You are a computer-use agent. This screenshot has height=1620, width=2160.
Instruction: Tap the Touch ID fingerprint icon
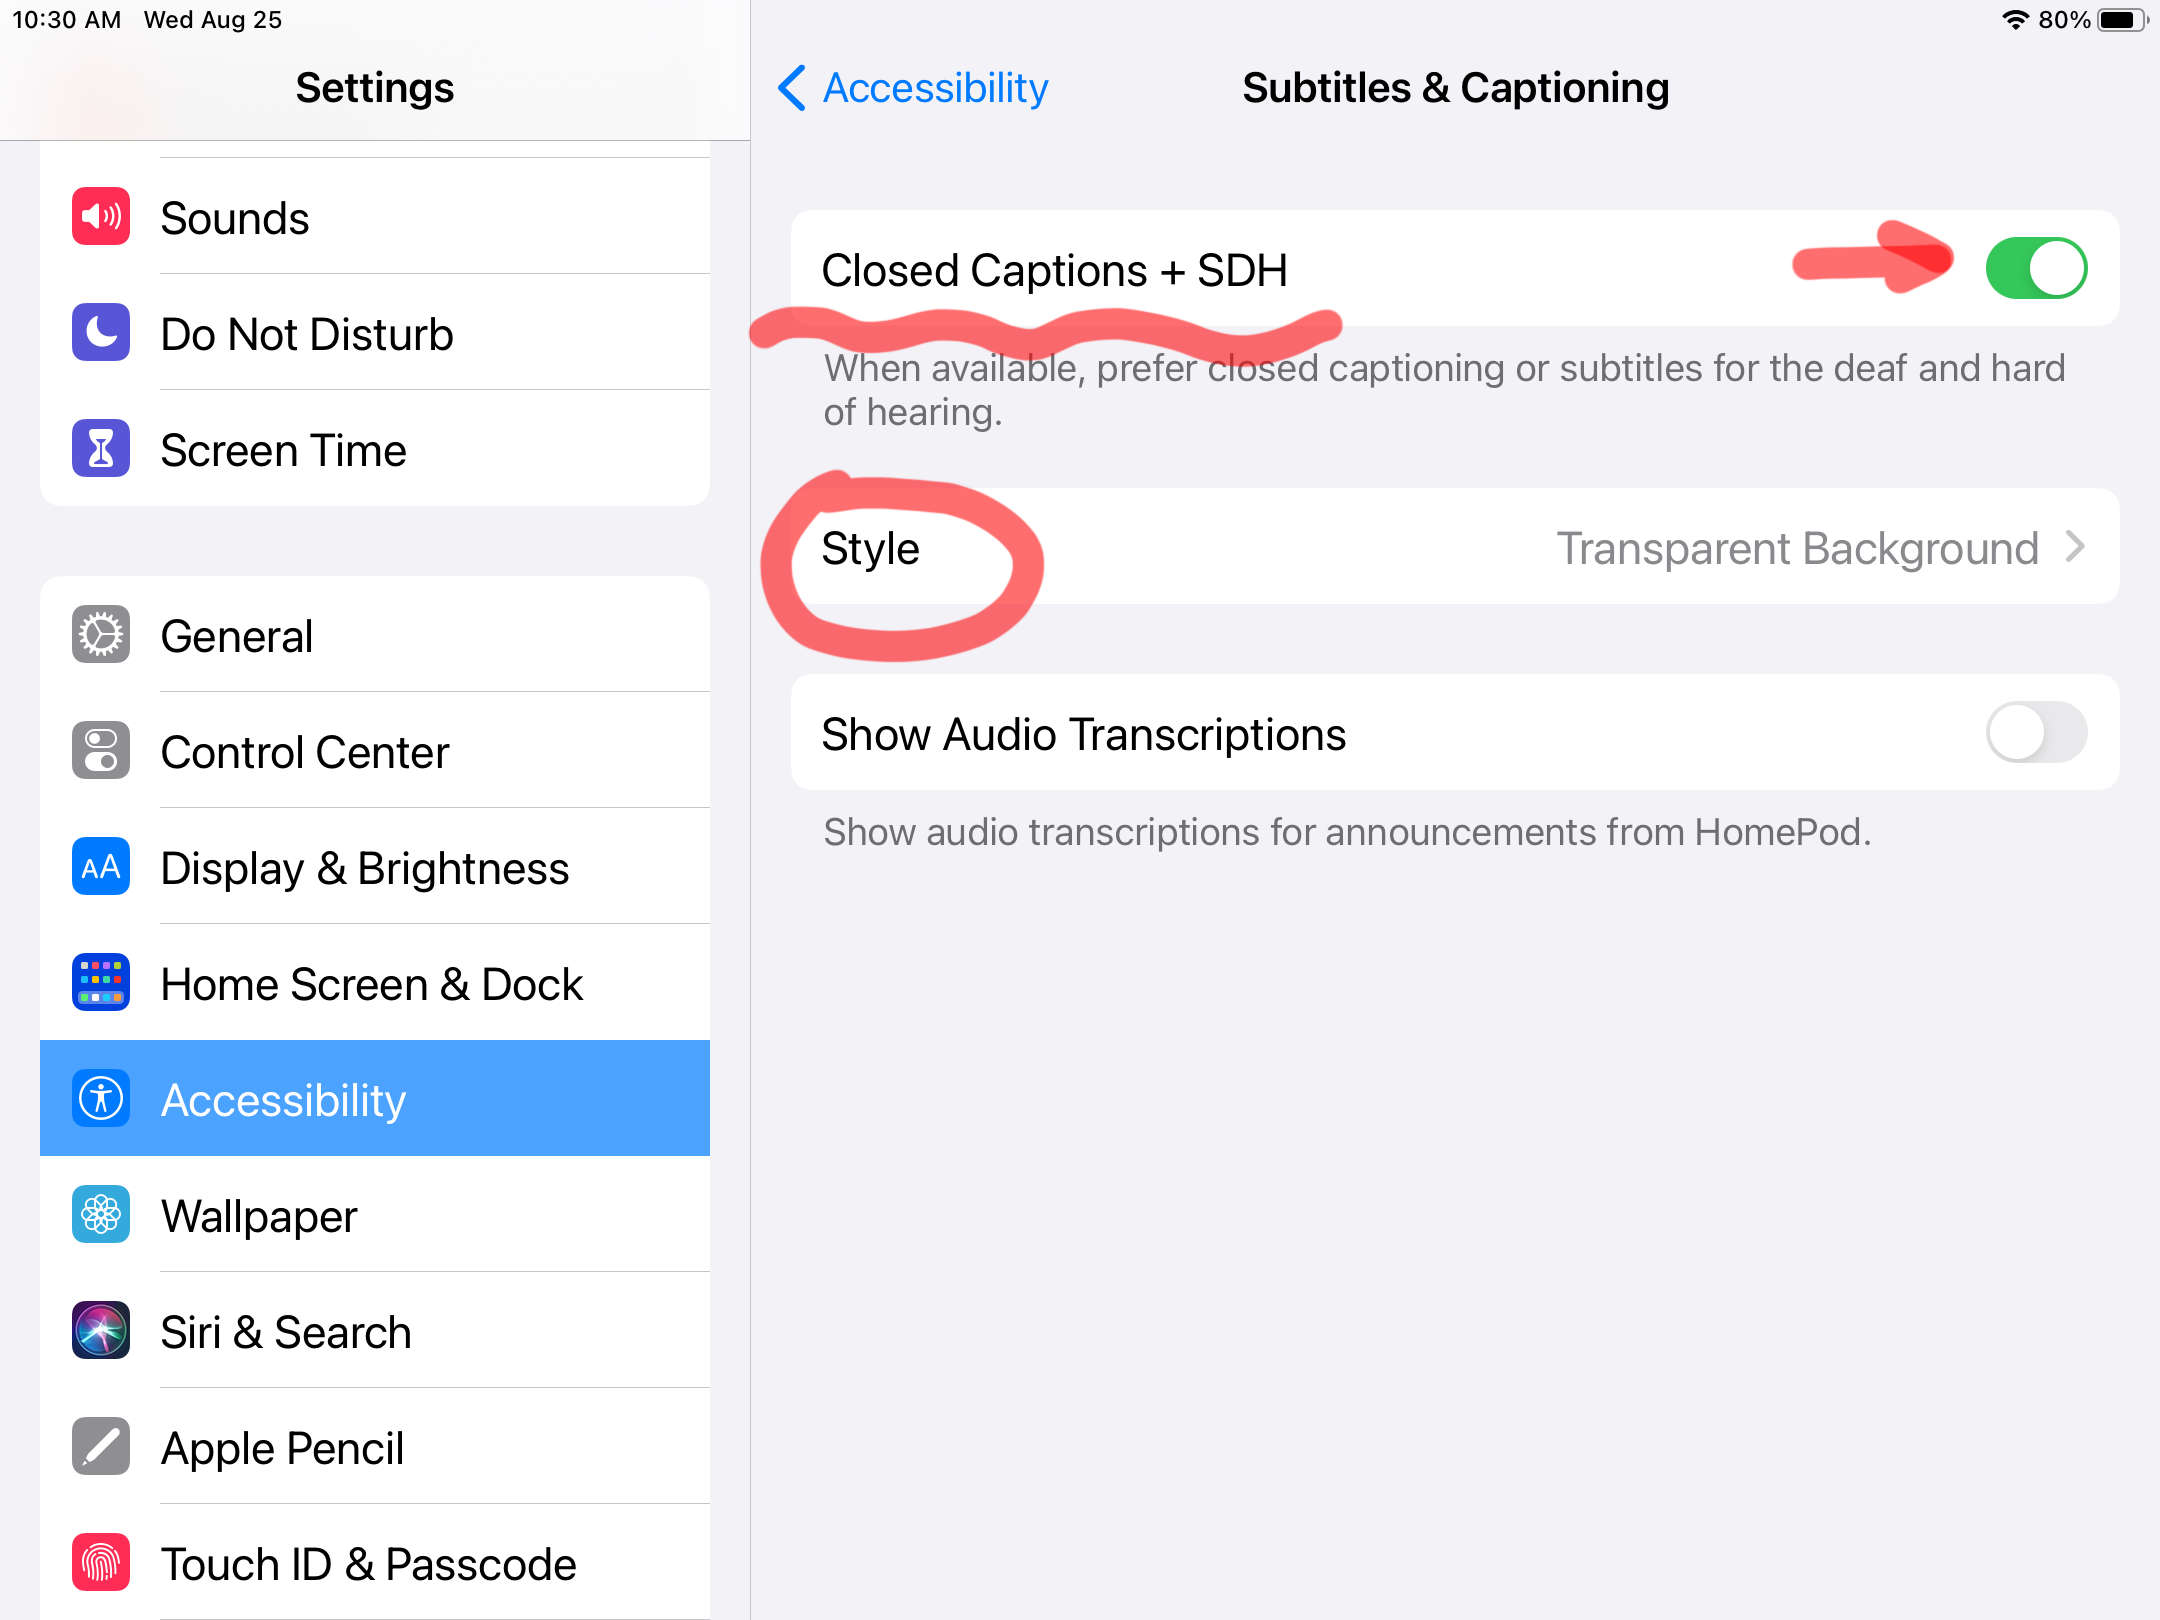[x=101, y=1562]
